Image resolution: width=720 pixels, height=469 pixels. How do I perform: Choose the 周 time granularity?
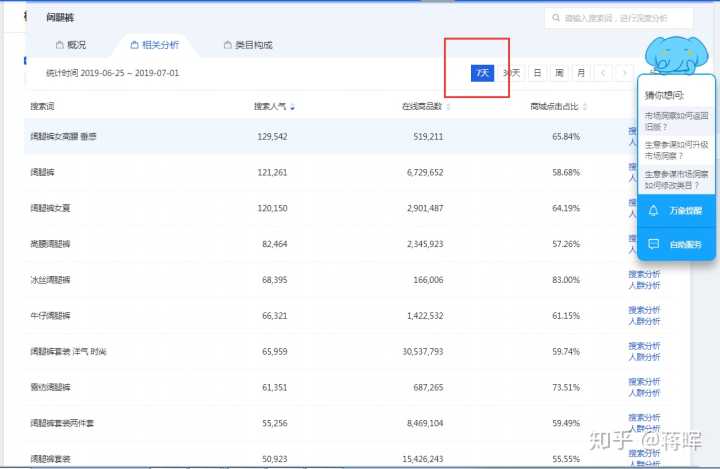click(559, 73)
